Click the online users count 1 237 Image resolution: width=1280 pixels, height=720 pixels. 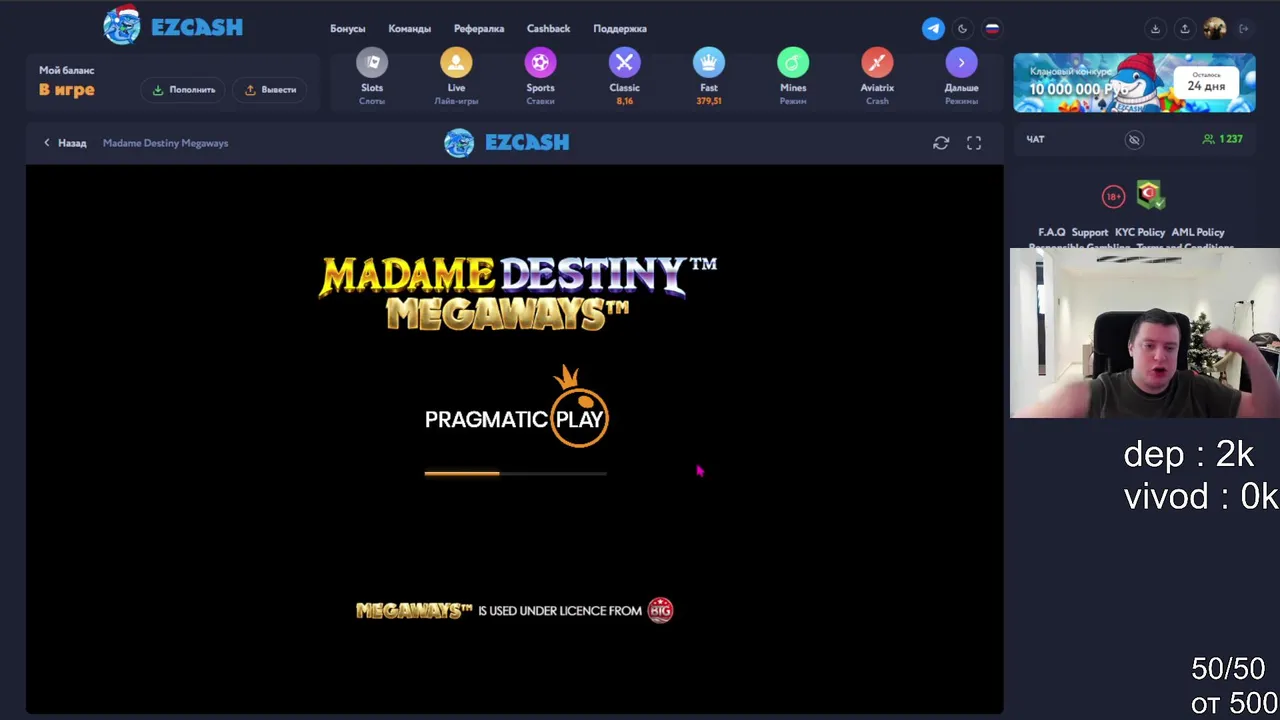tap(1223, 139)
